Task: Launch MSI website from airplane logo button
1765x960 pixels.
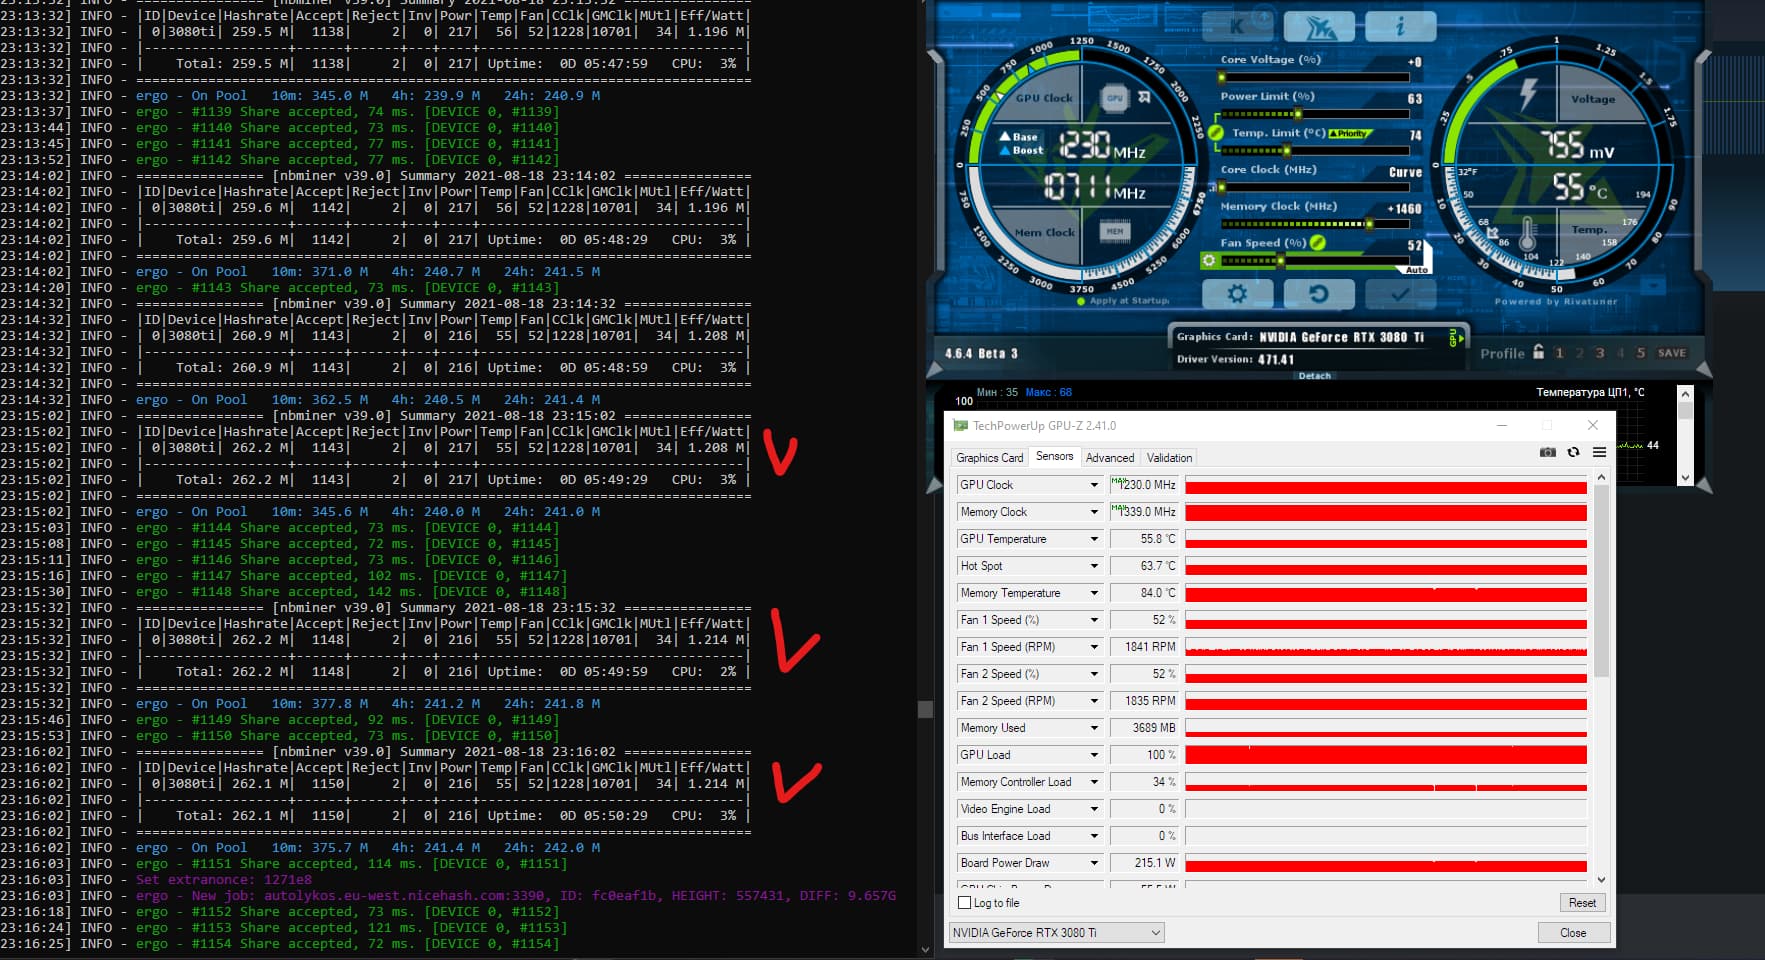Action: (1319, 26)
